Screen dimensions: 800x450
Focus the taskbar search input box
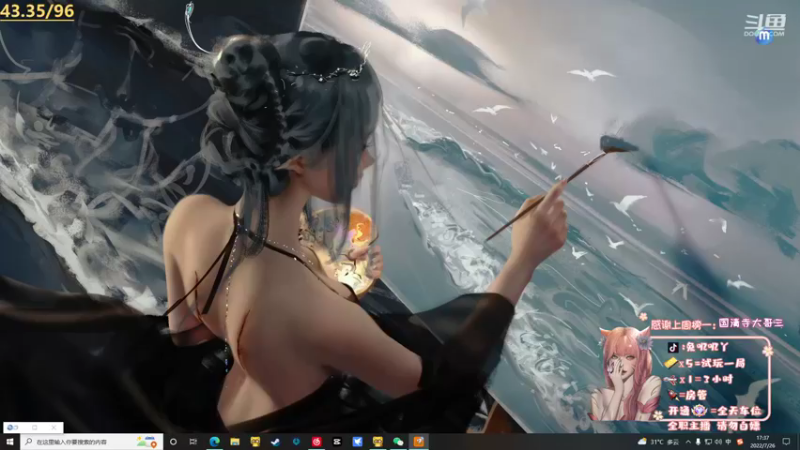click(92, 442)
